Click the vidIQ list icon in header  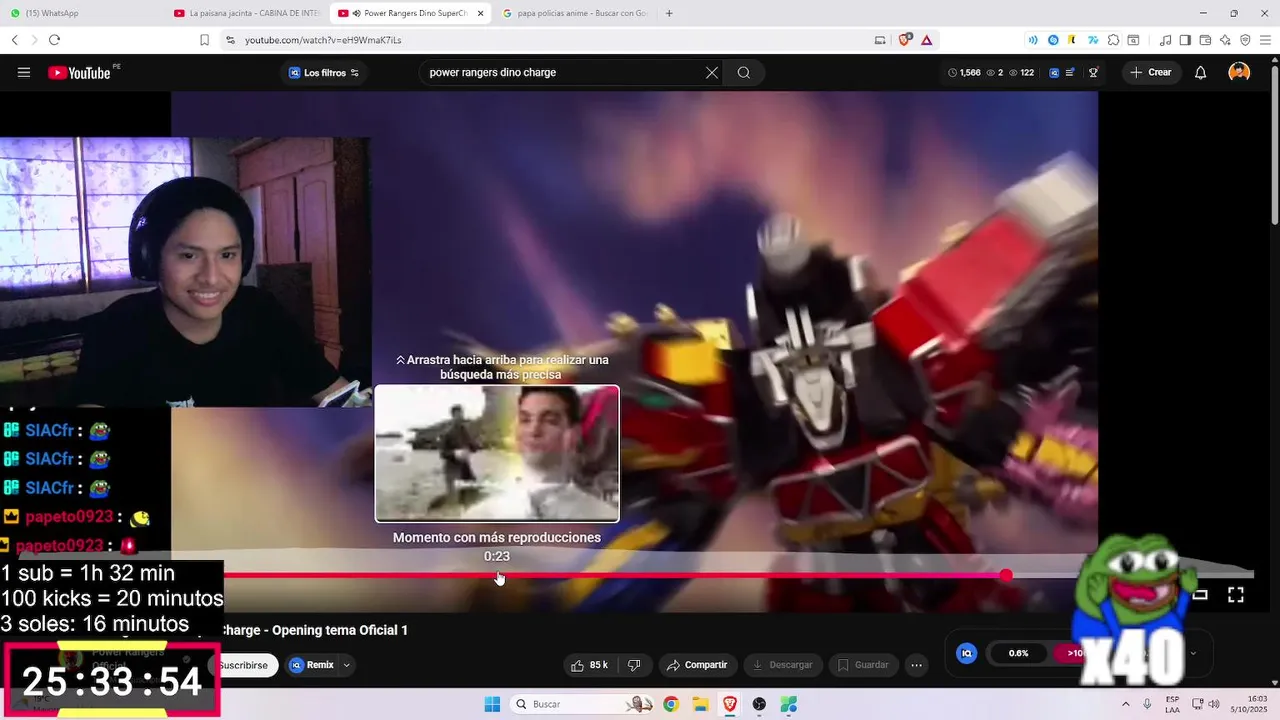click(1070, 72)
